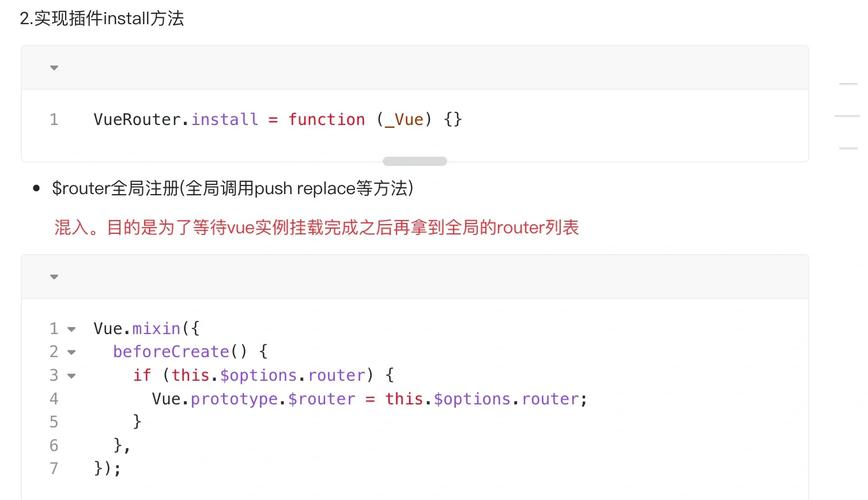This screenshot has height=500, width=868.
Task: Collapse the VueRouter.install code block chevron
Action: (x=54, y=68)
